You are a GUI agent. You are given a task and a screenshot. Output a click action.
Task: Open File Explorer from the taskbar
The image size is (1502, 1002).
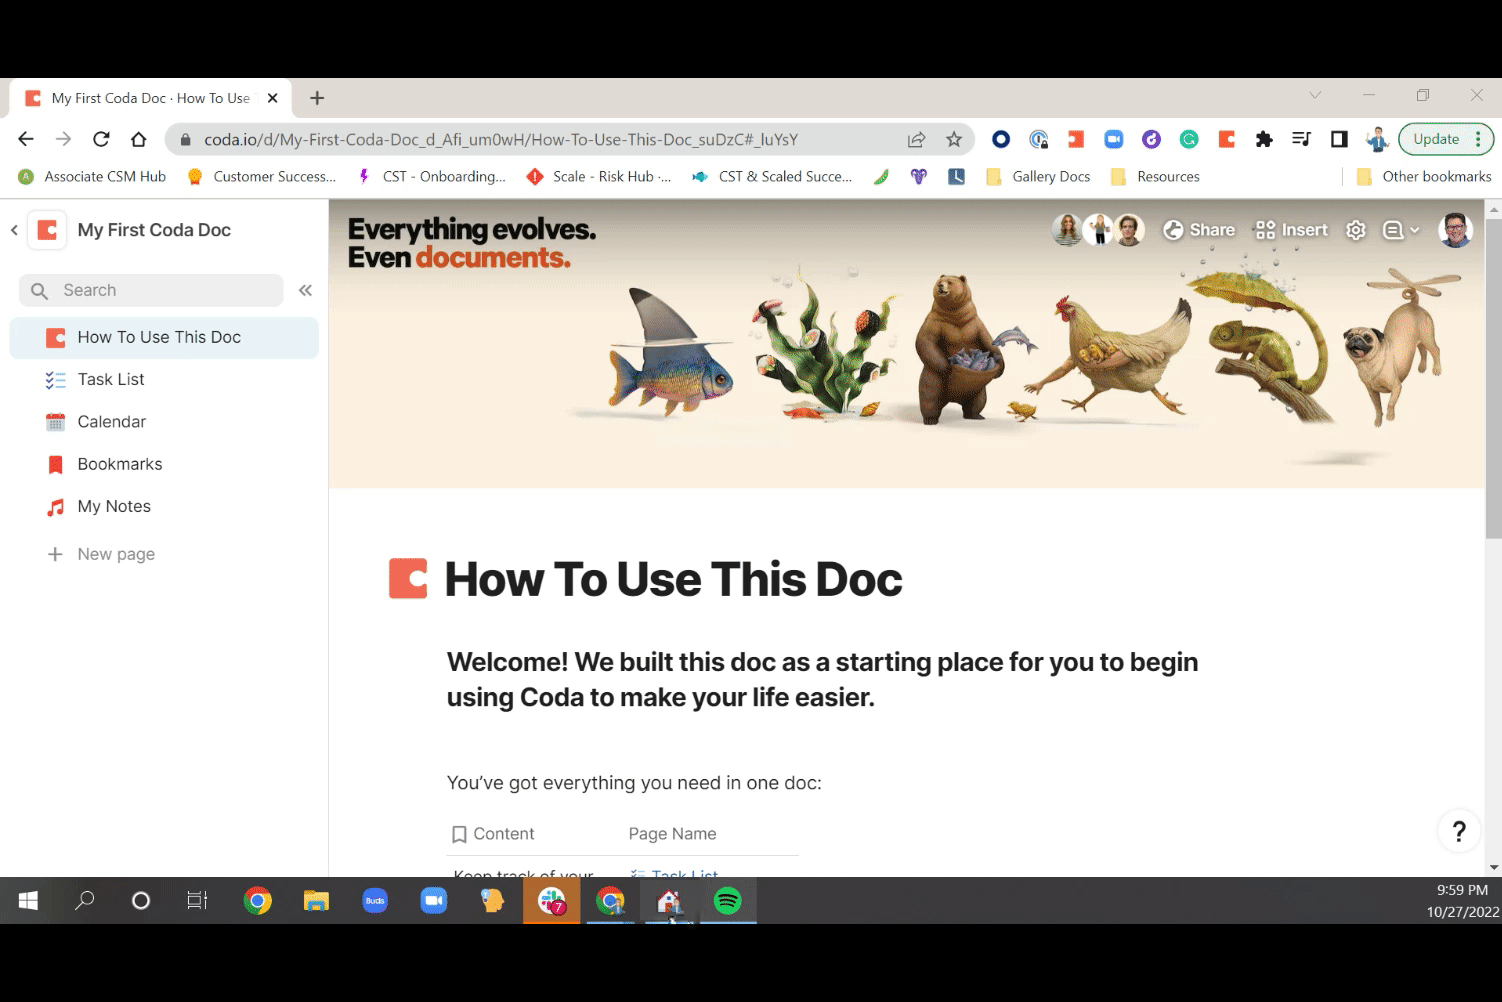(316, 901)
